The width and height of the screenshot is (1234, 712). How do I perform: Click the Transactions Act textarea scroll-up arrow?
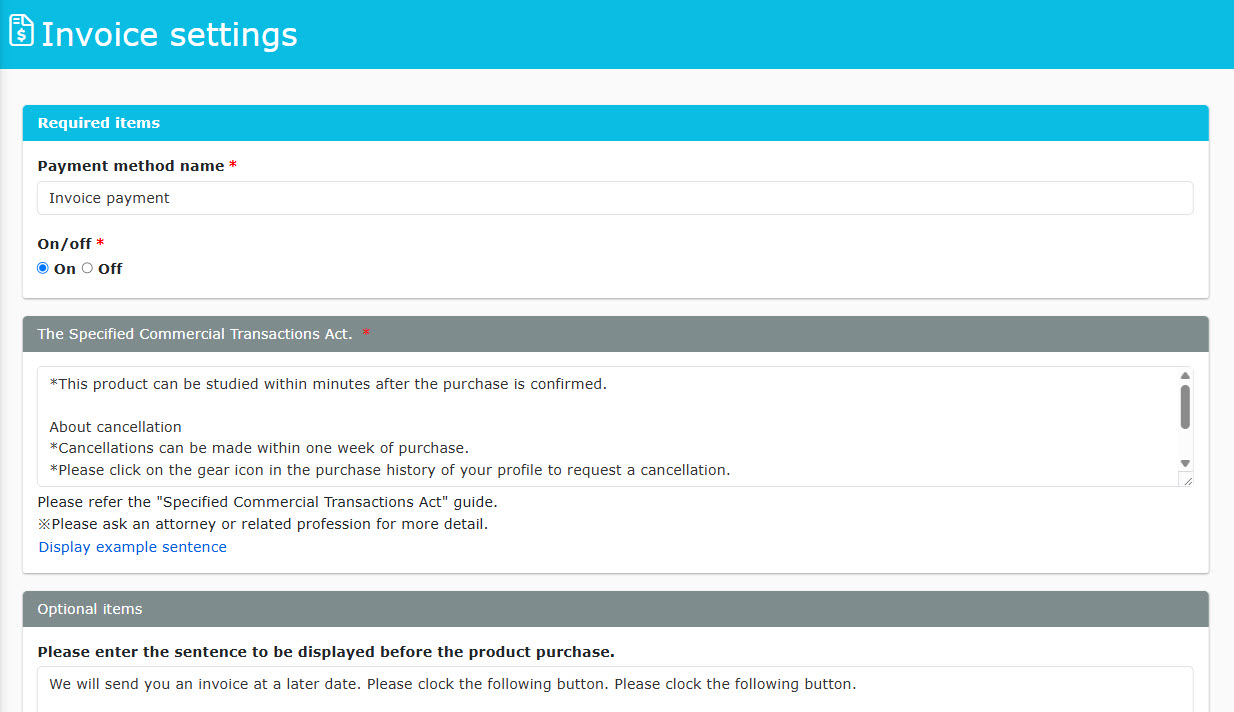pos(1185,376)
